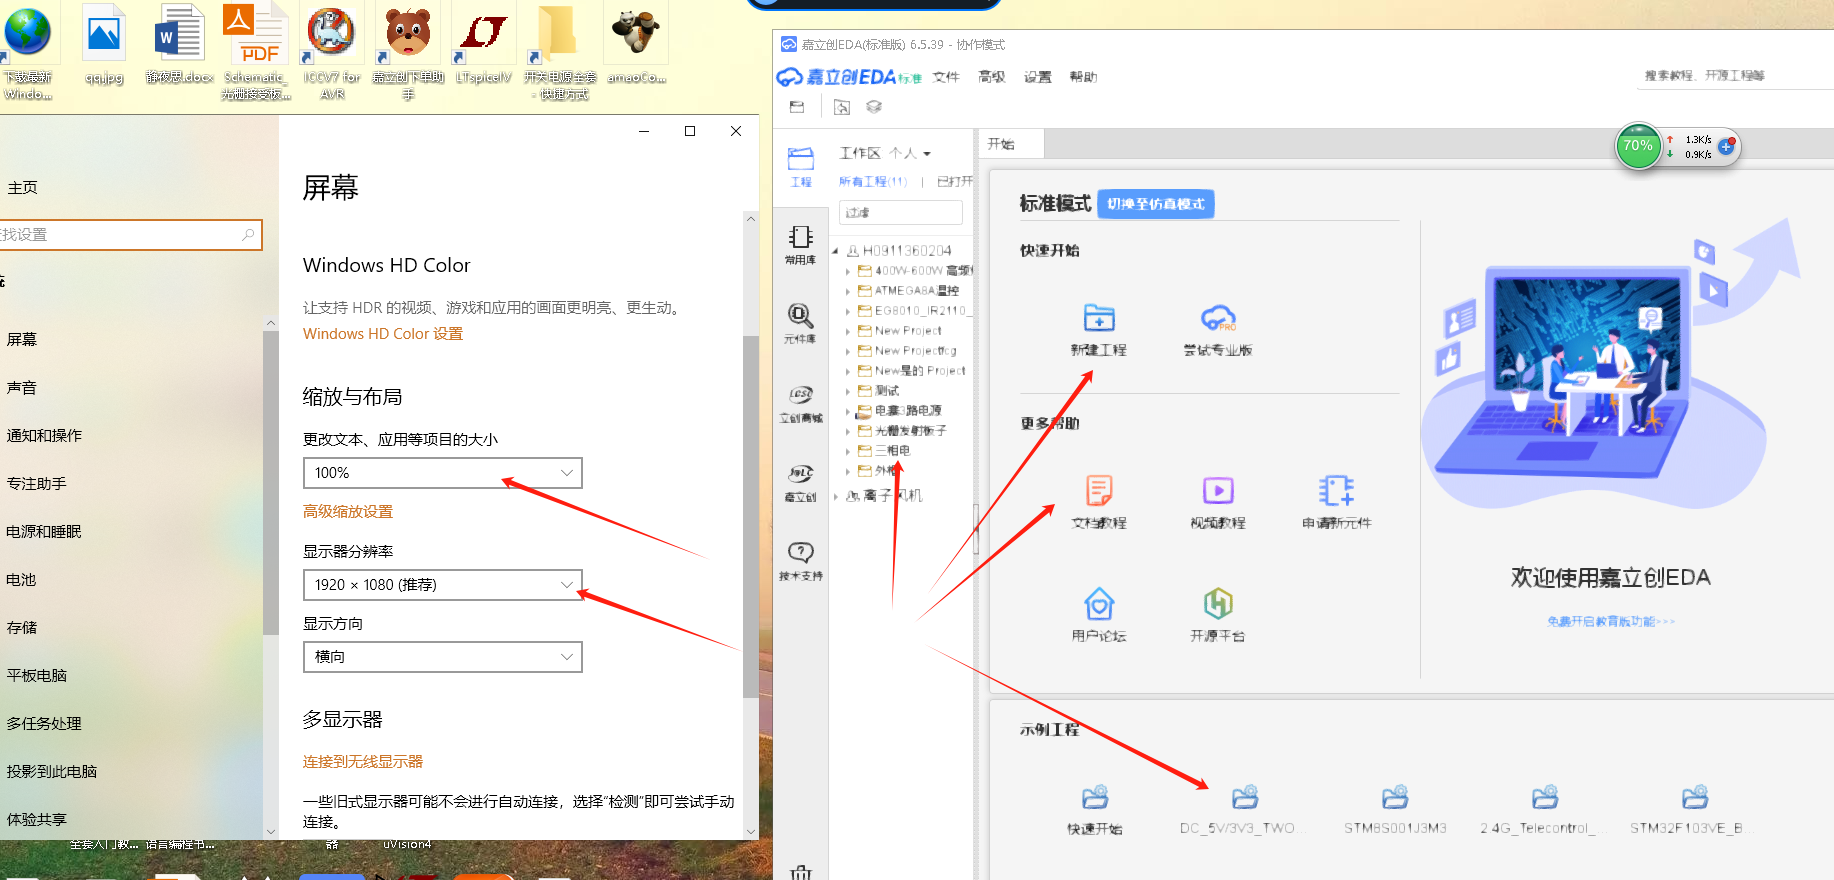
Task: Open the 常用库 common library sidebar icon
Action: (x=801, y=245)
